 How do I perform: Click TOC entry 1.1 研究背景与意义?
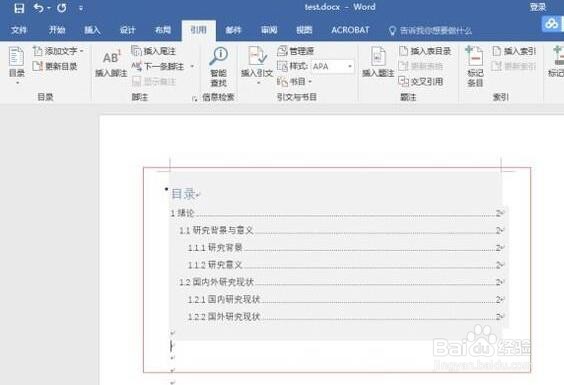(x=341, y=230)
